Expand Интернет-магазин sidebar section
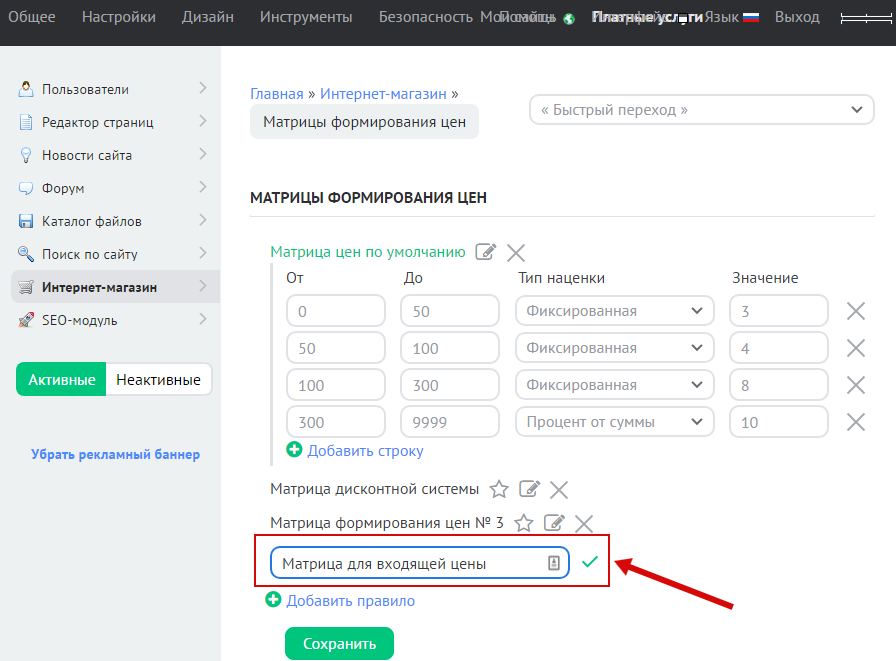Viewport: 896px width, 661px height. (x=203, y=287)
